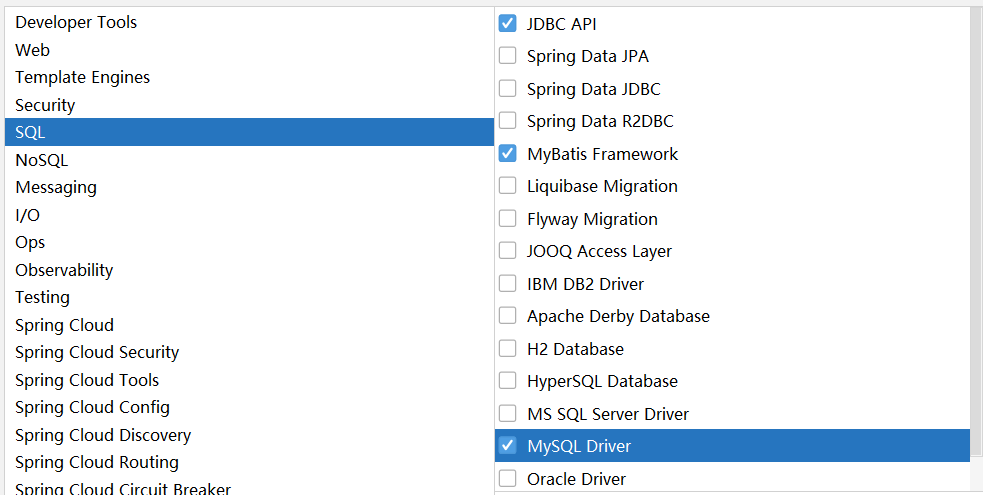The image size is (983, 495).
Task: Enable the IBM DB2 Driver checkbox
Action: pyautogui.click(x=507, y=284)
